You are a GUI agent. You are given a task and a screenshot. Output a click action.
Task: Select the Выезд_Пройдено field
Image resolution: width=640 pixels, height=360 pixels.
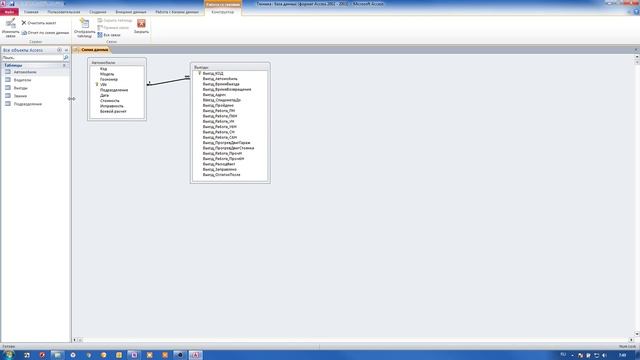(x=218, y=105)
